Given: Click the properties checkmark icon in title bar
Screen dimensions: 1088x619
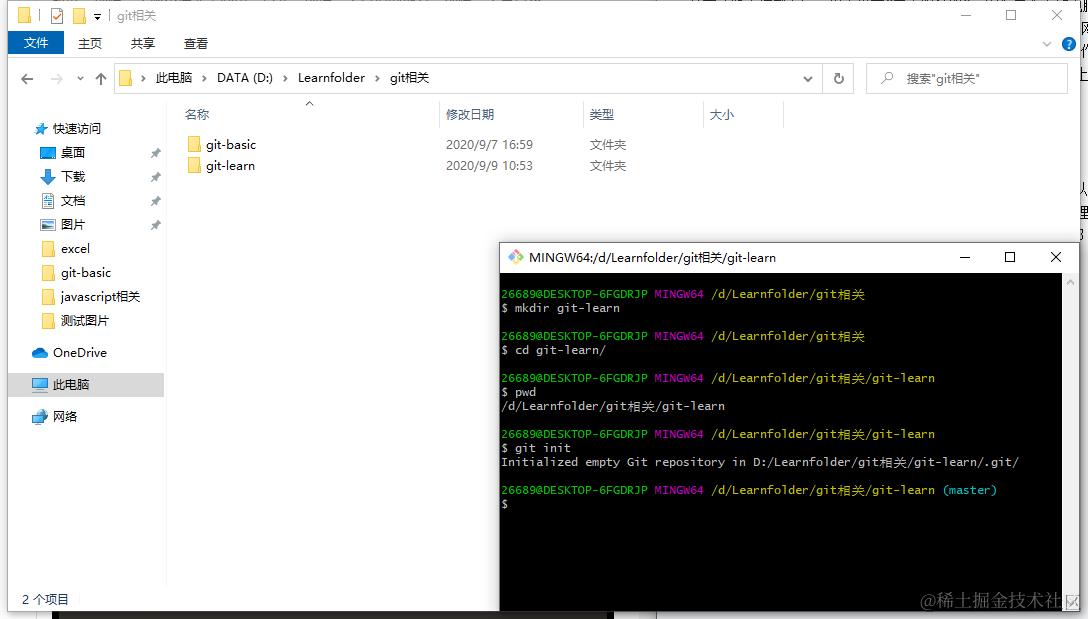Looking at the screenshot, I should click(57, 15).
